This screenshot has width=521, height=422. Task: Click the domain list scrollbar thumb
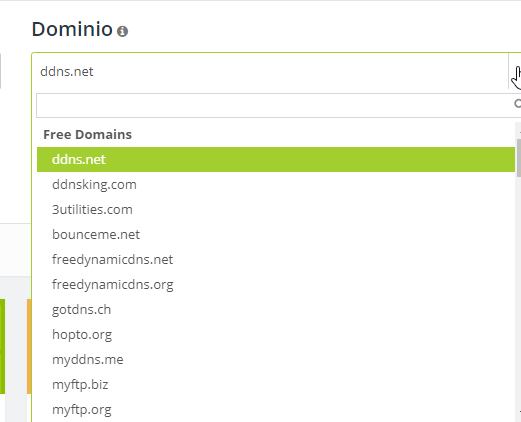(x=519, y=158)
